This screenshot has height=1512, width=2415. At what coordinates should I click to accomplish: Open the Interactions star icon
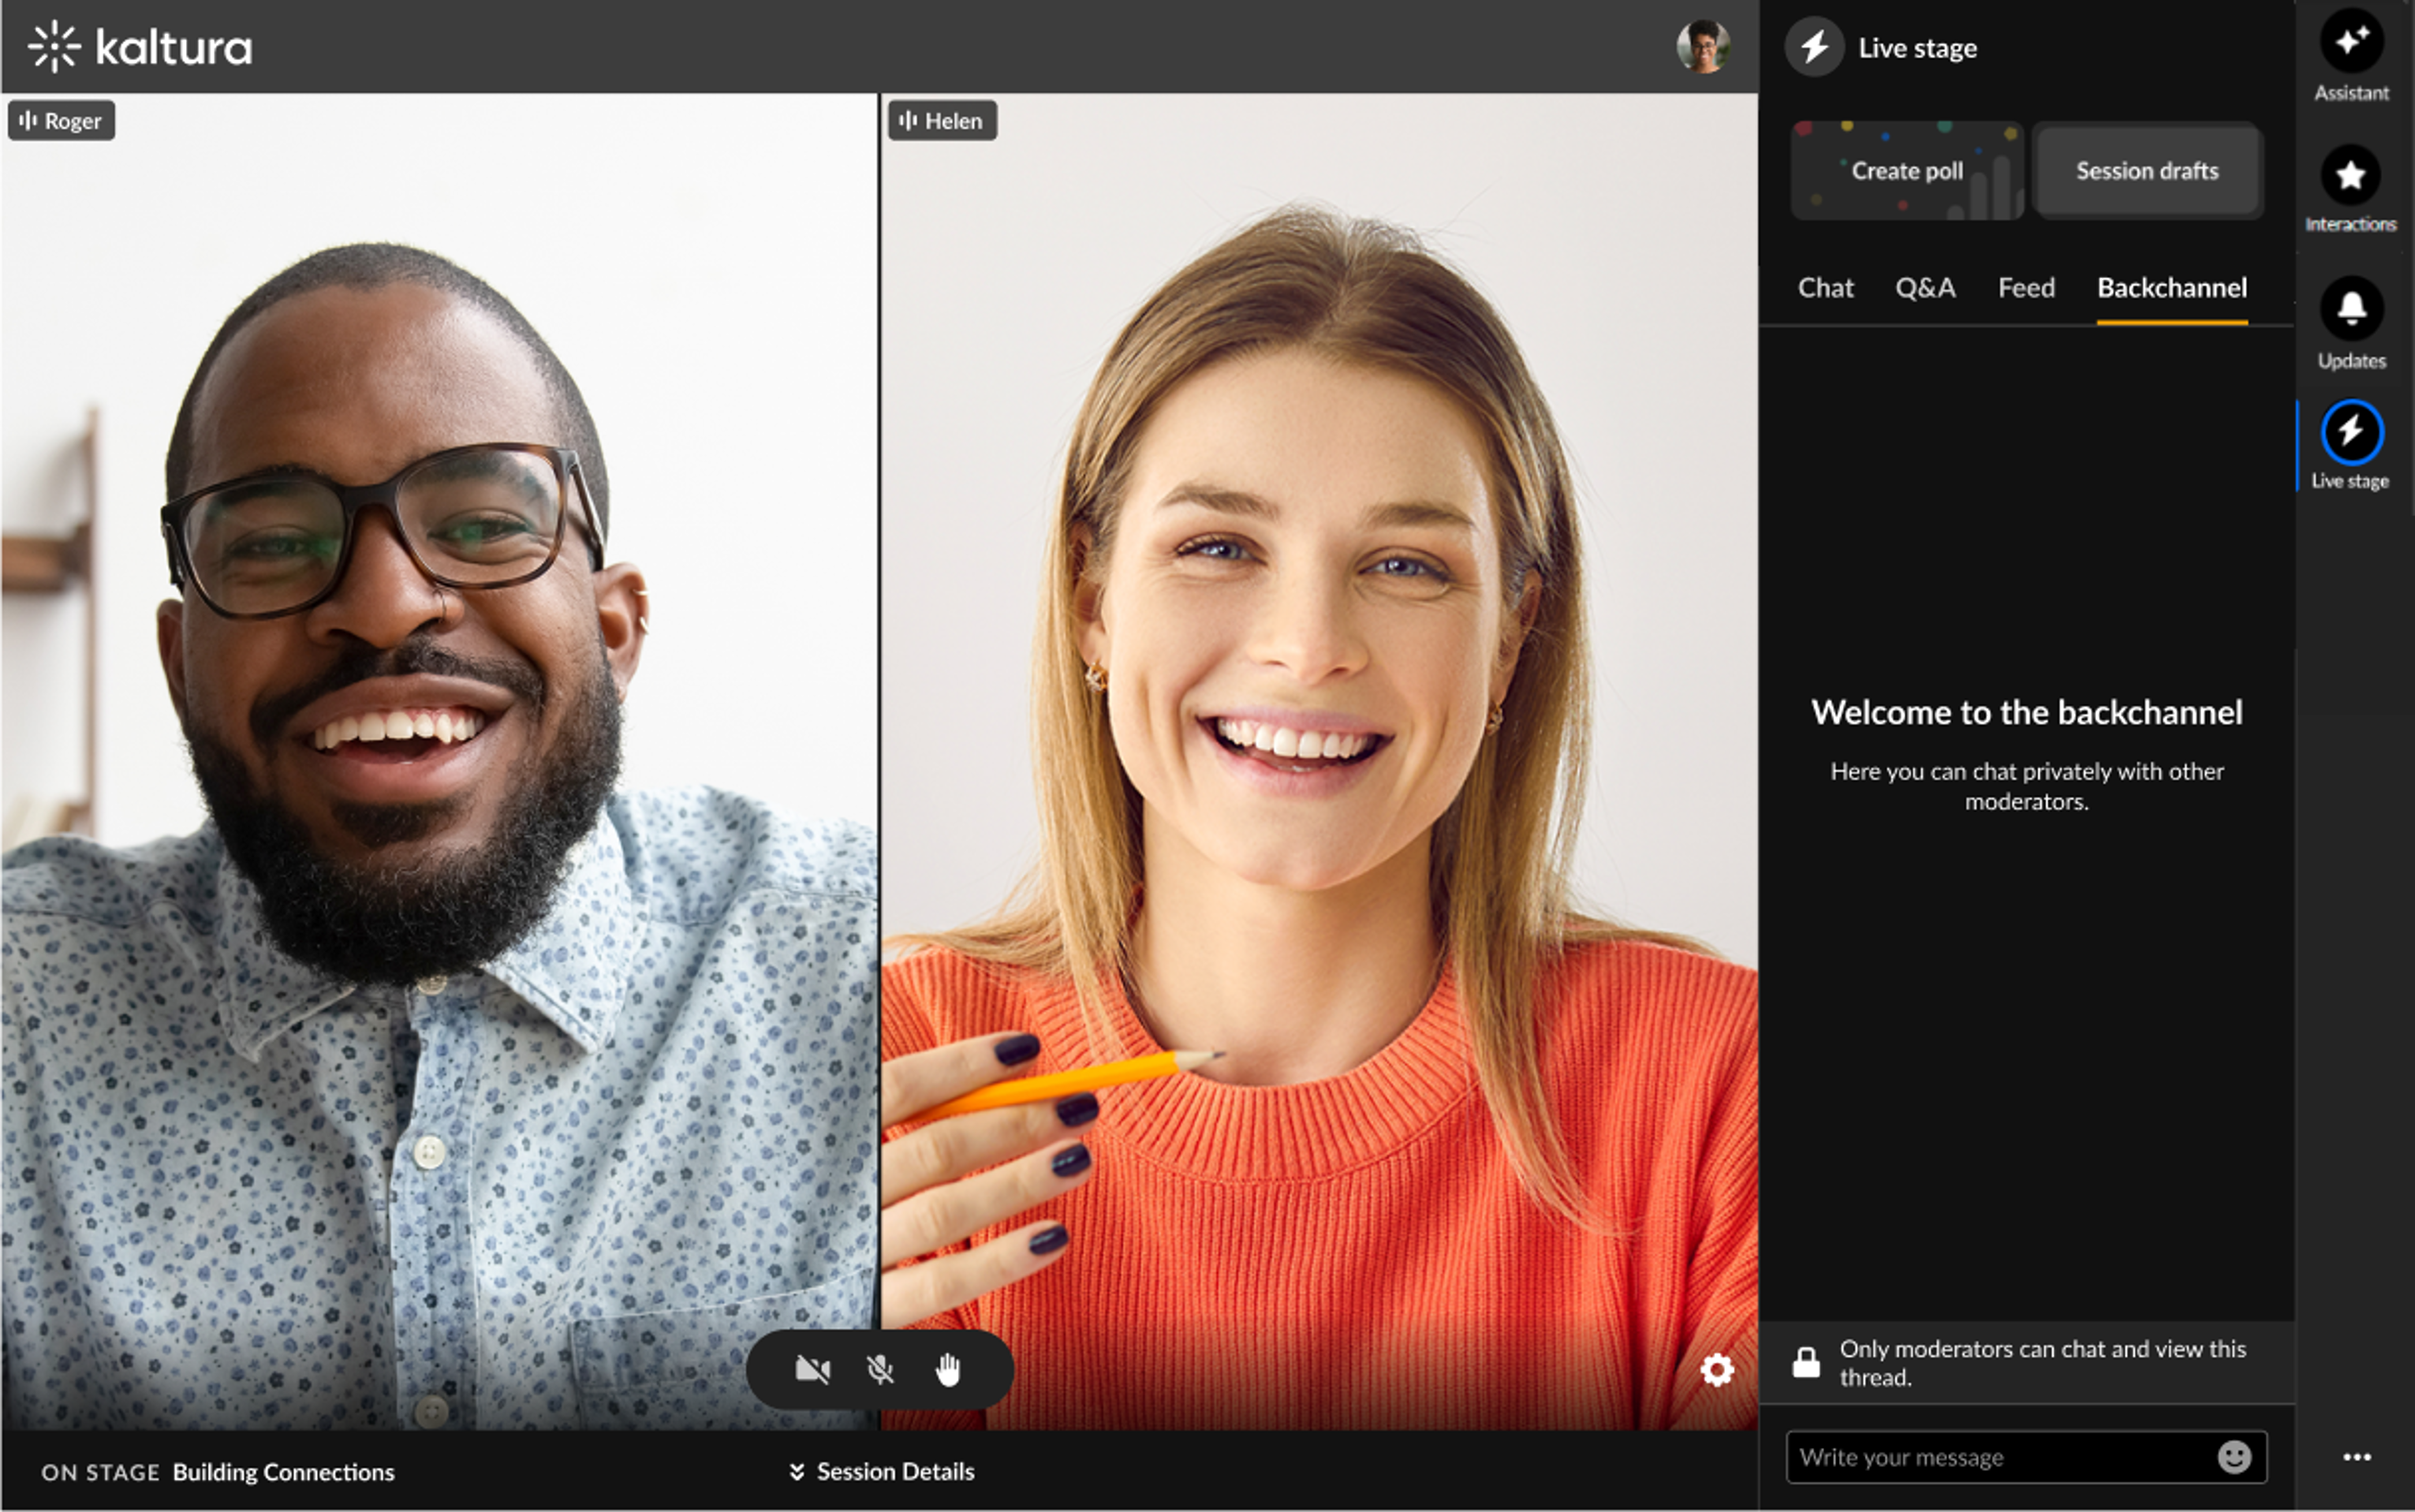(x=2350, y=176)
